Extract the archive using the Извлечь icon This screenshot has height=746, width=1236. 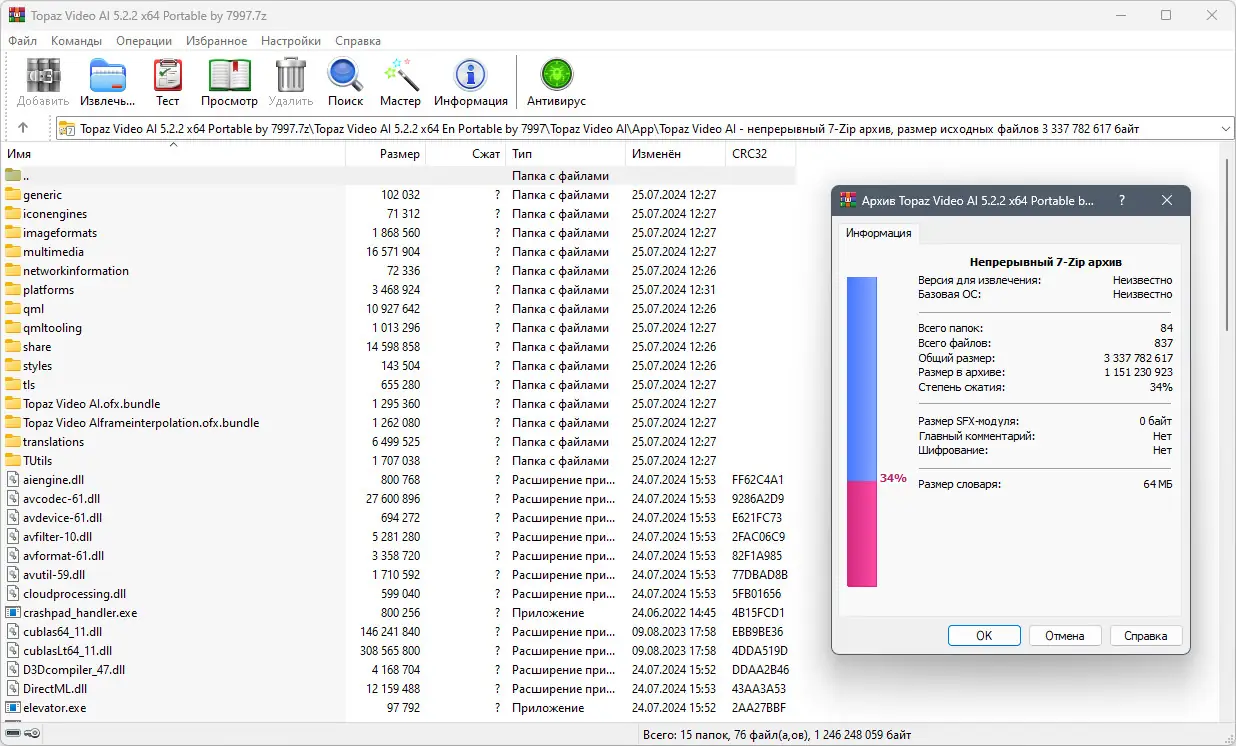pos(107,80)
